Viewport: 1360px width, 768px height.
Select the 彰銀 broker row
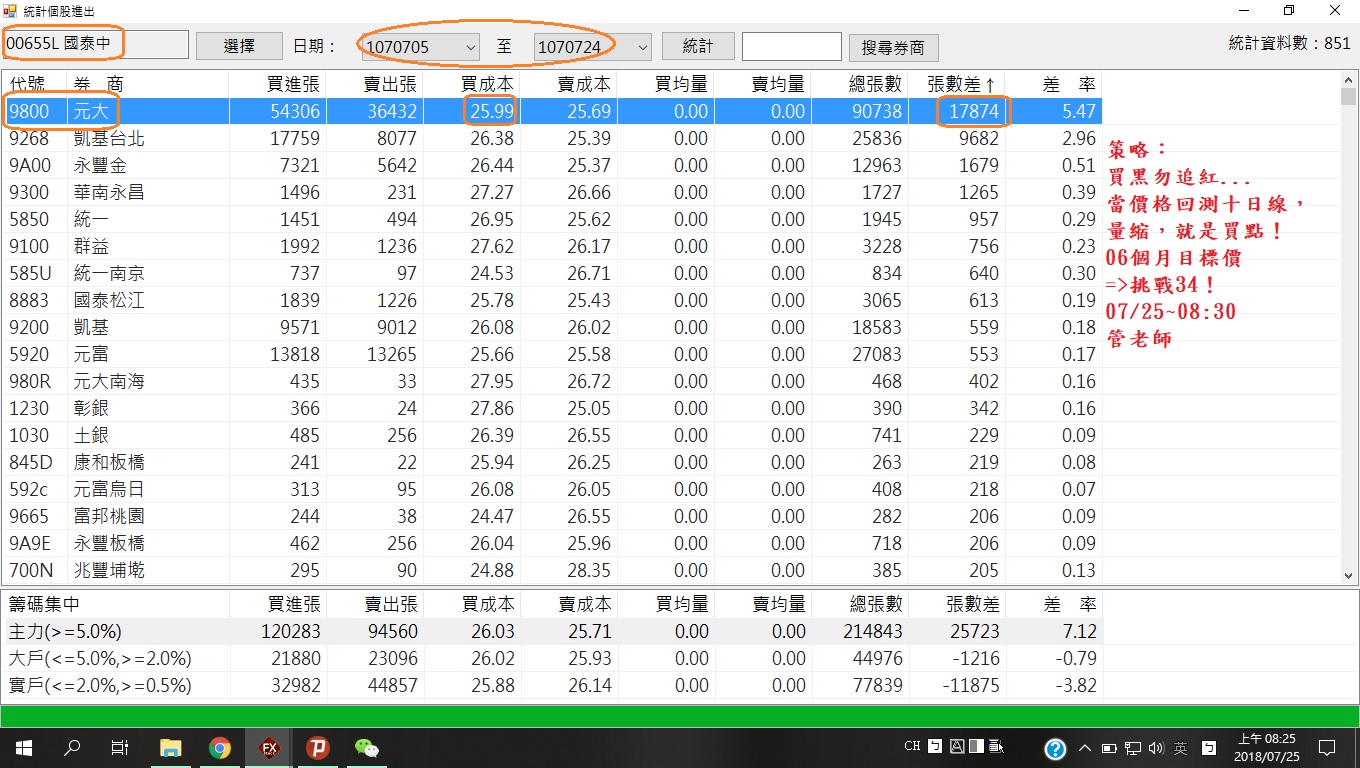coord(552,408)
